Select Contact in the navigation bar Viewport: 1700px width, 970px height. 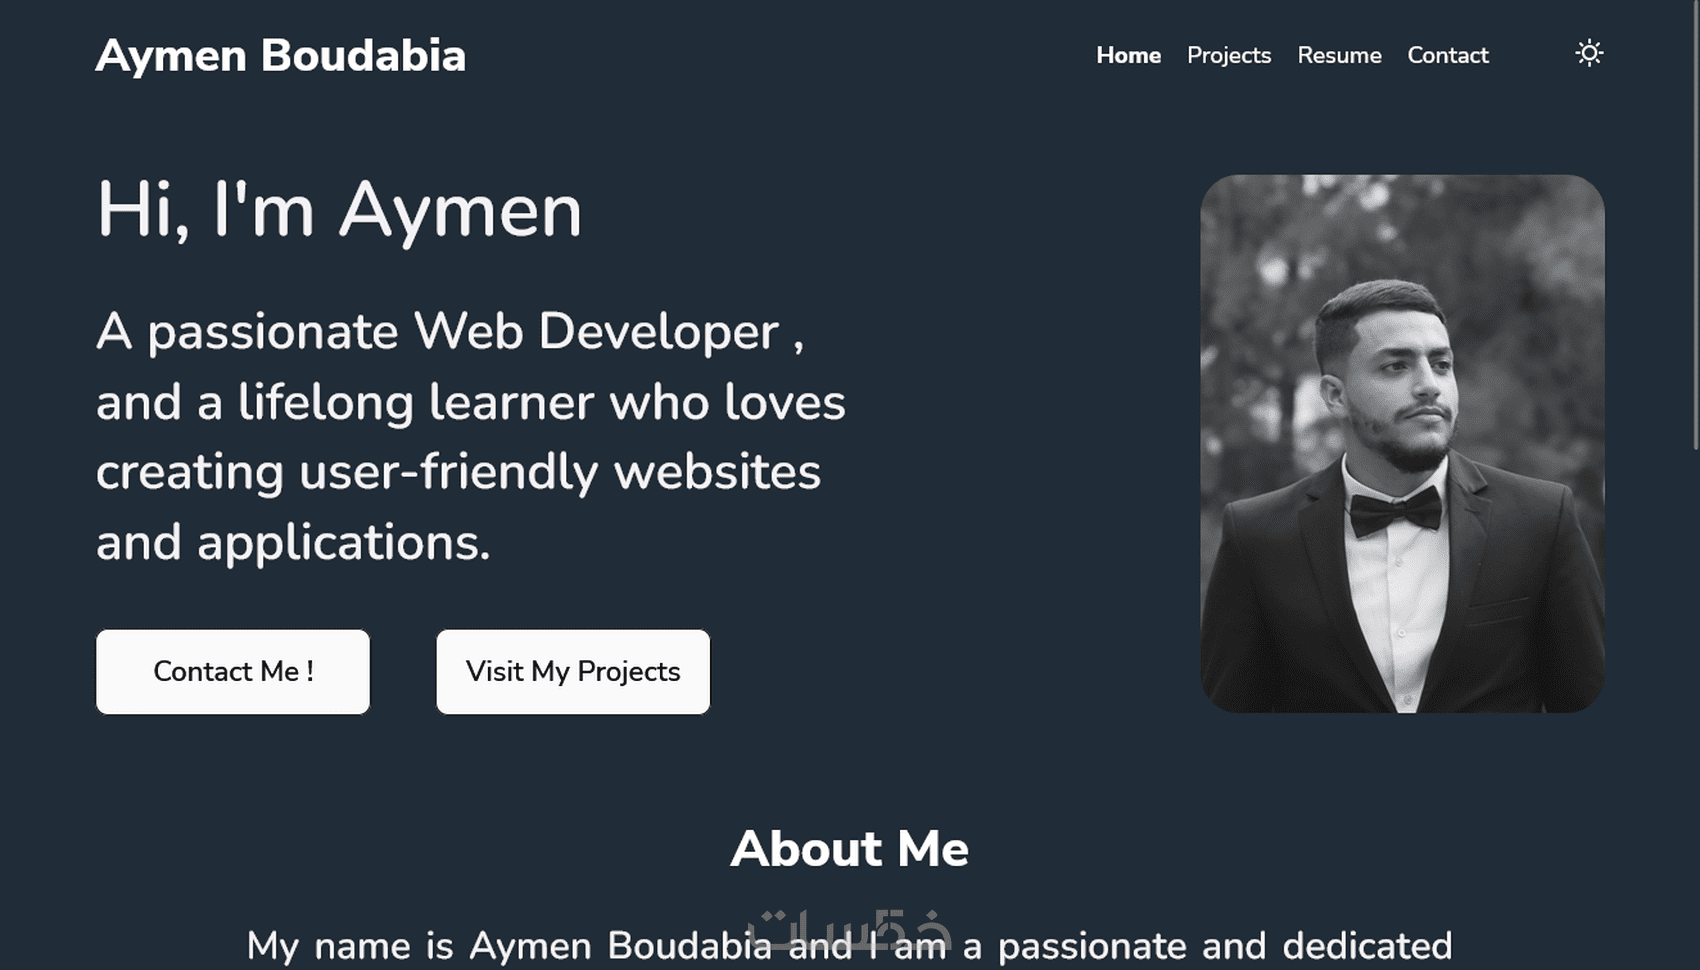(1448, 55)
